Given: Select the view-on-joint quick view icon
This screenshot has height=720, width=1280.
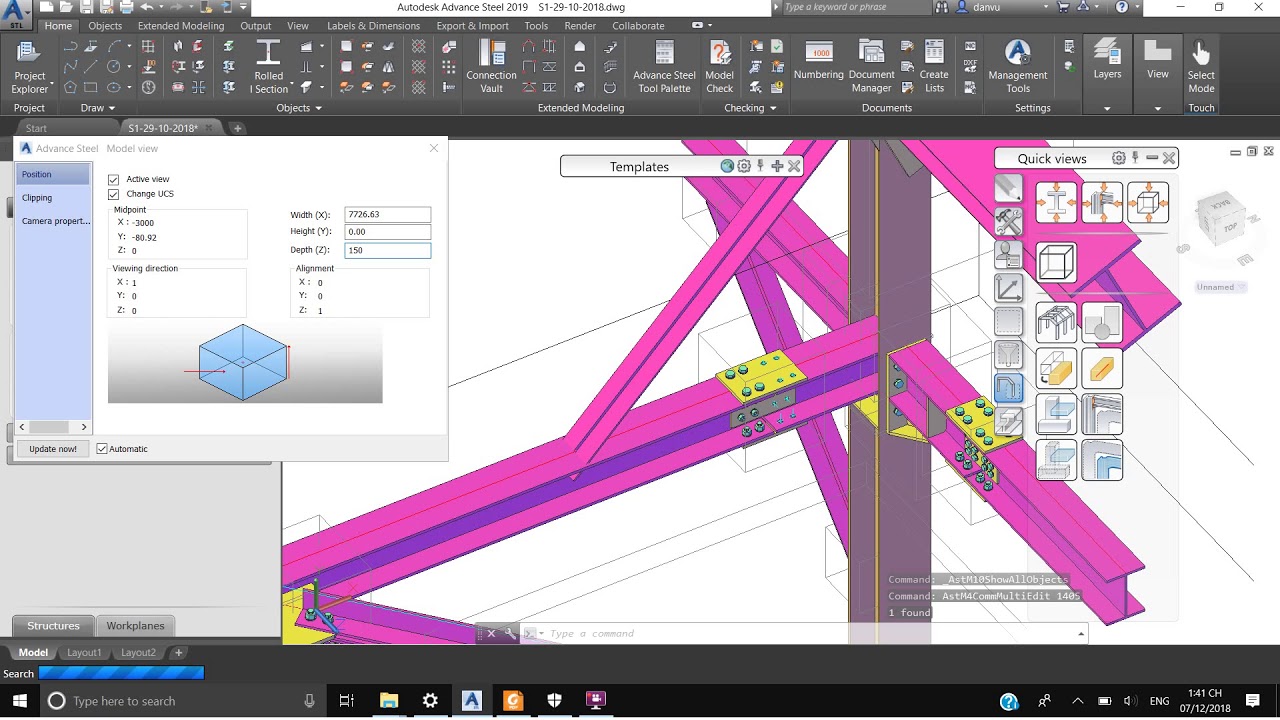Looking at the screenshot, I should coord(1102,202).
